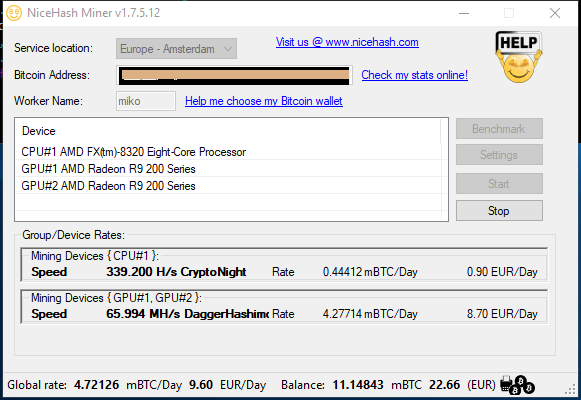
Task: Close the NiceHash Miner window
Action: (555, 13)
